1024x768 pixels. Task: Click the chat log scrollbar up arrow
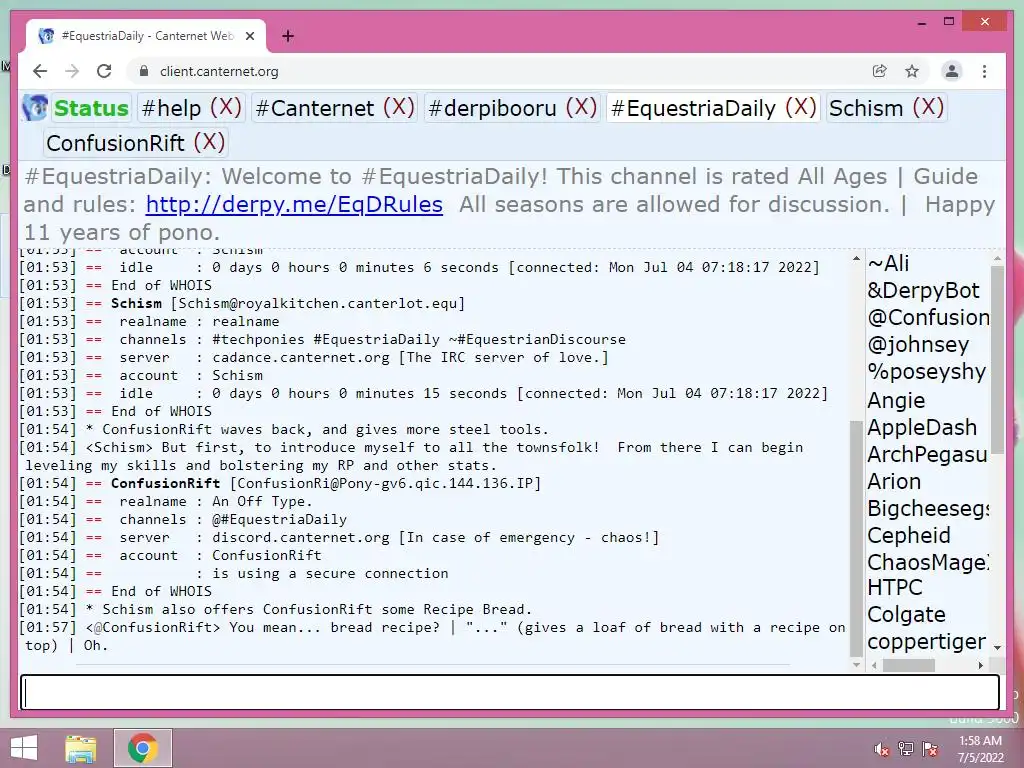[856, 259]
